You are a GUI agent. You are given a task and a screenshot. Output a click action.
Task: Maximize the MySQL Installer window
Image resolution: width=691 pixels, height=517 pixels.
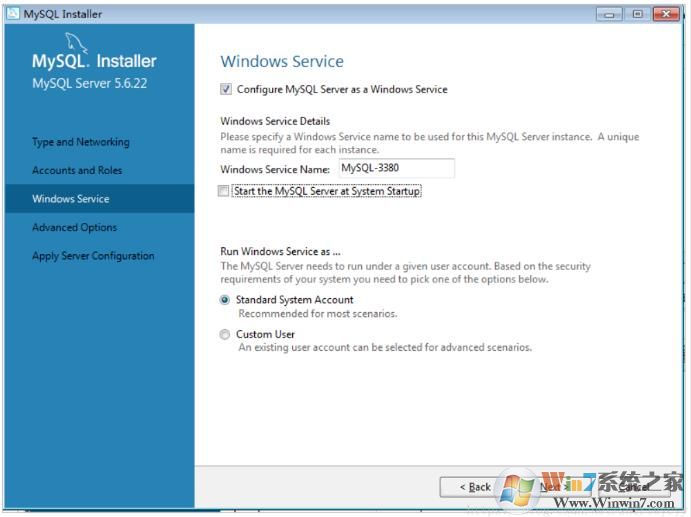point(637,14)
